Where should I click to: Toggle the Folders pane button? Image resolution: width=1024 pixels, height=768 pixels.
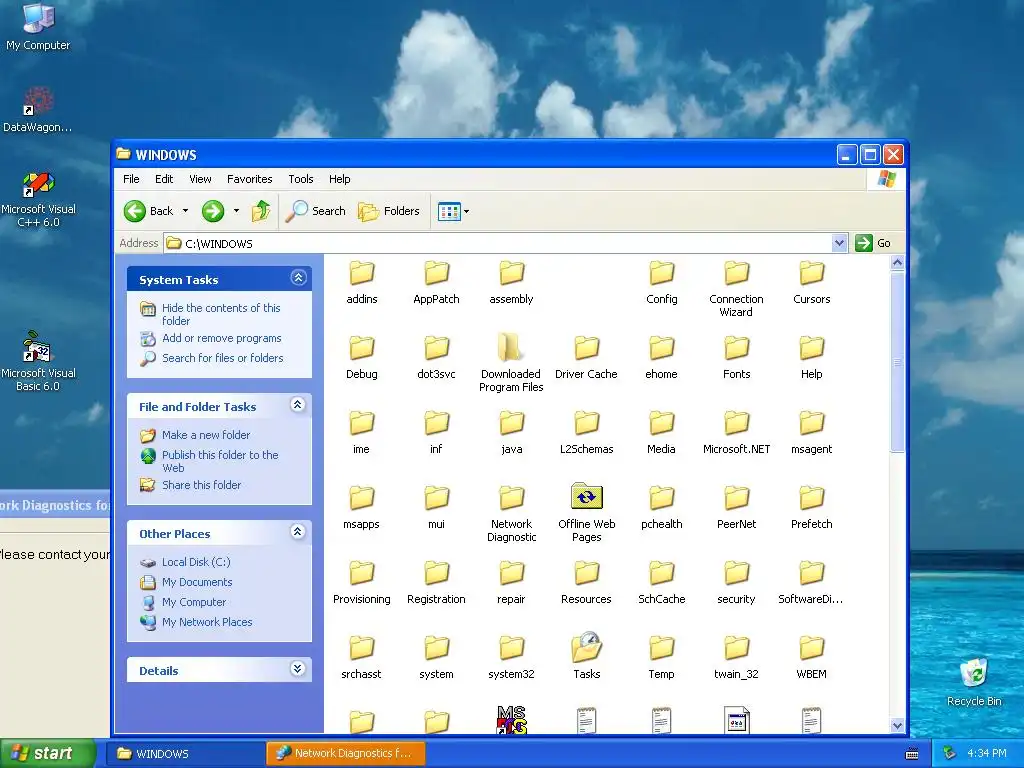click(x=389, y=211)
